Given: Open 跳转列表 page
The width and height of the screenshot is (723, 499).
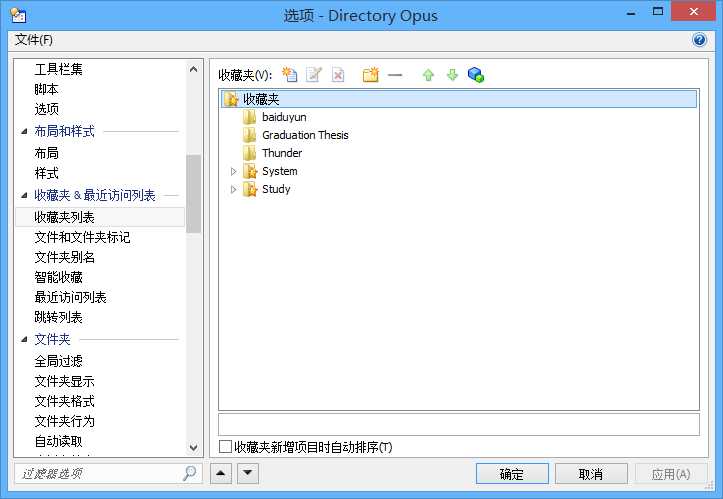Looking at the screenshot, I should [59, 317].
